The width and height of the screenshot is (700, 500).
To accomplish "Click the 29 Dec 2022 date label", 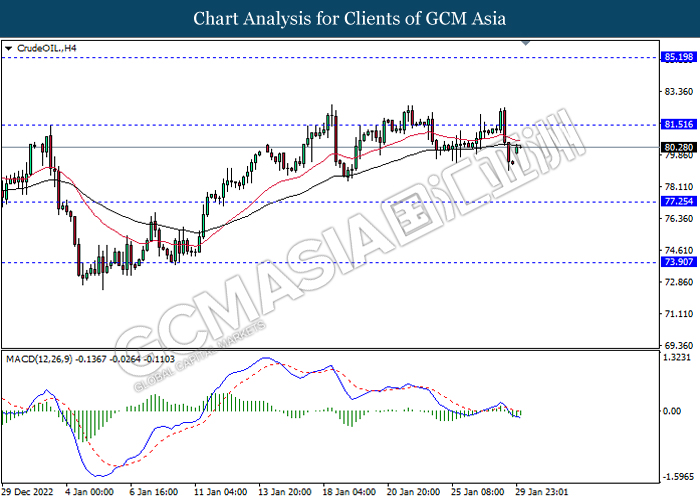I will point(28,492).
